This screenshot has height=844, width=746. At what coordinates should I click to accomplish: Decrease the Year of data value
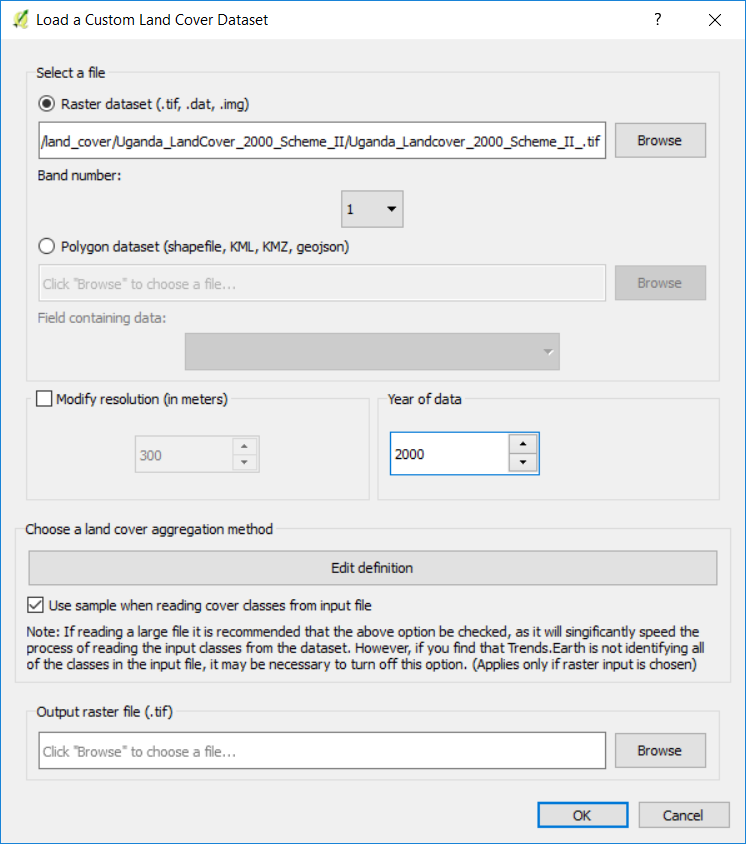523,463
